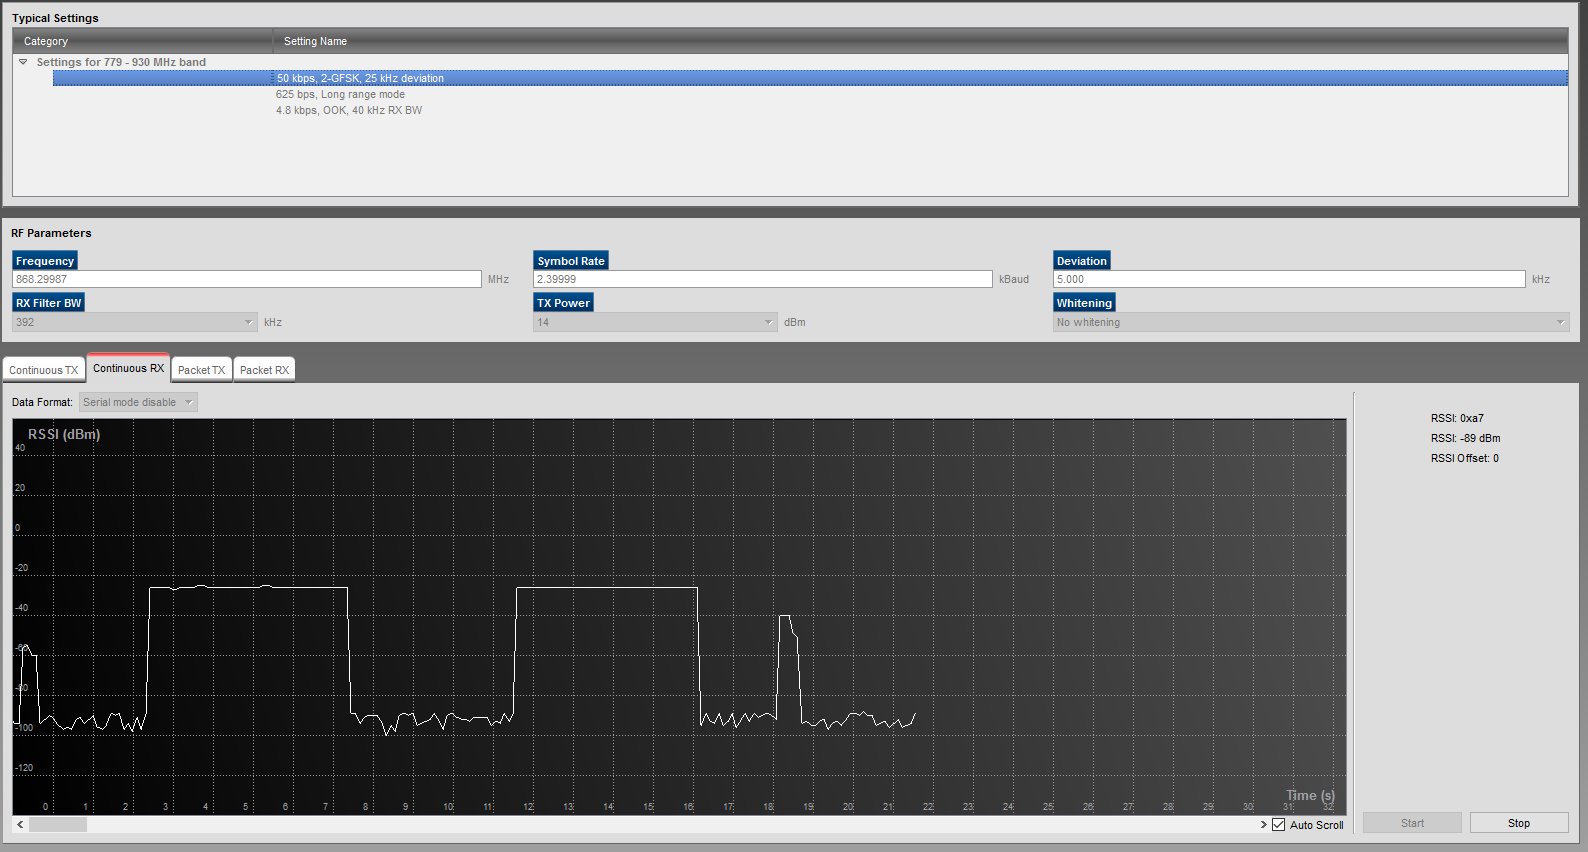Viewport: 1588px width, 852px height.
Task: Click the Frequency input field
Action: click(247, 279)
